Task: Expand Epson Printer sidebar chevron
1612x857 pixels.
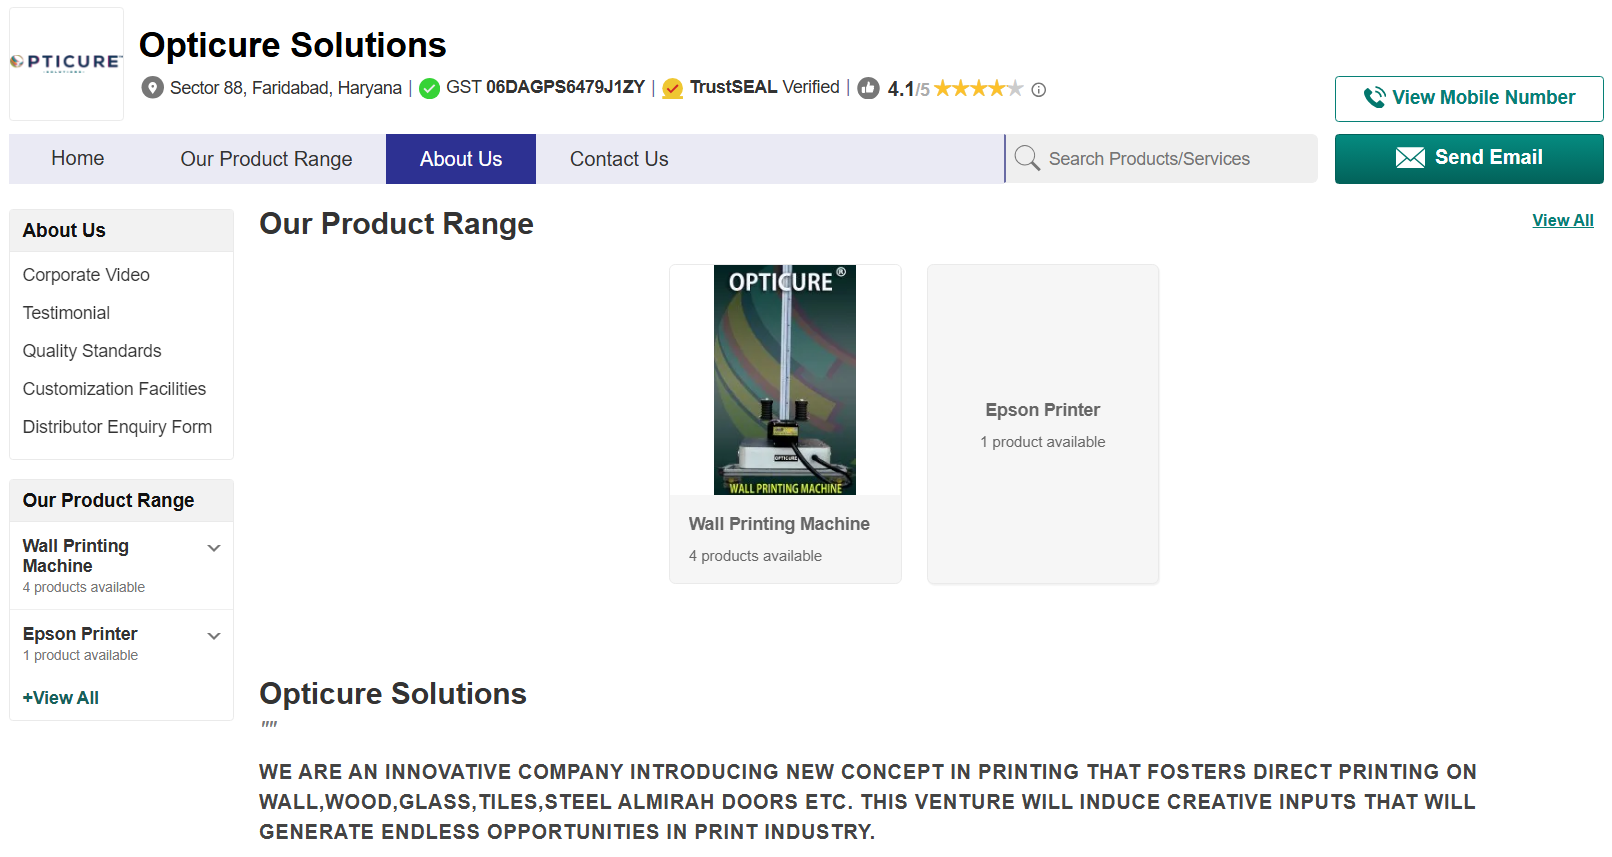Action: click(214, 636)
